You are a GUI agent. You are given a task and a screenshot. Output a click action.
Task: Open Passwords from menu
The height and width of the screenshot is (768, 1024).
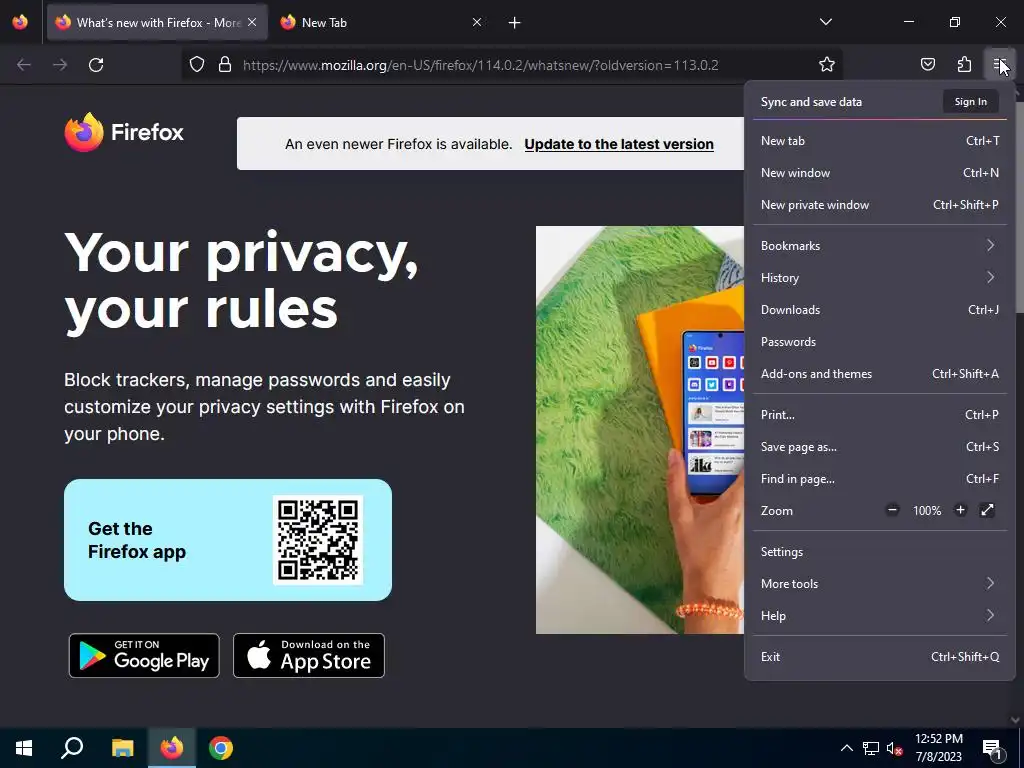pyautogui.click(x=880, y=342)
